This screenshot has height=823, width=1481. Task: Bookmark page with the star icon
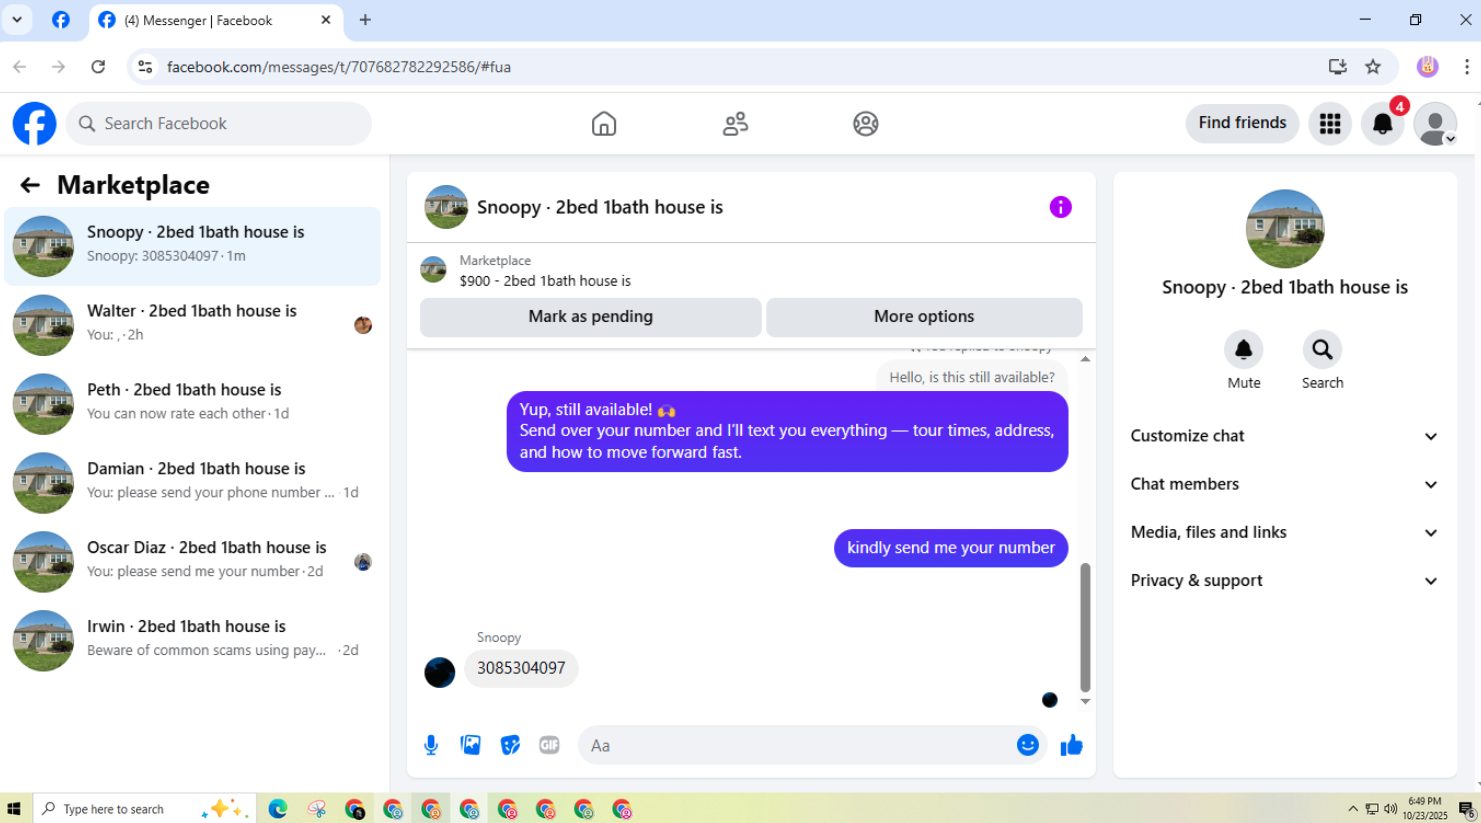coord(1373,67)
